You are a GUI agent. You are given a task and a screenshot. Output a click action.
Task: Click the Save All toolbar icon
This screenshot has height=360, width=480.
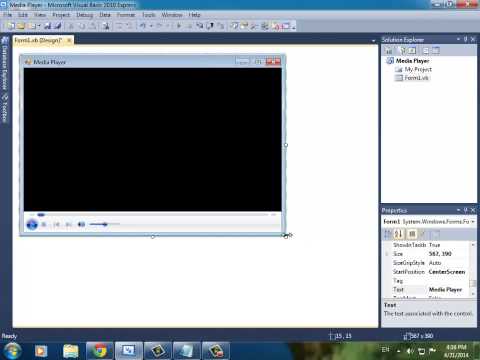pyautogui.click(x=58, y=26)
